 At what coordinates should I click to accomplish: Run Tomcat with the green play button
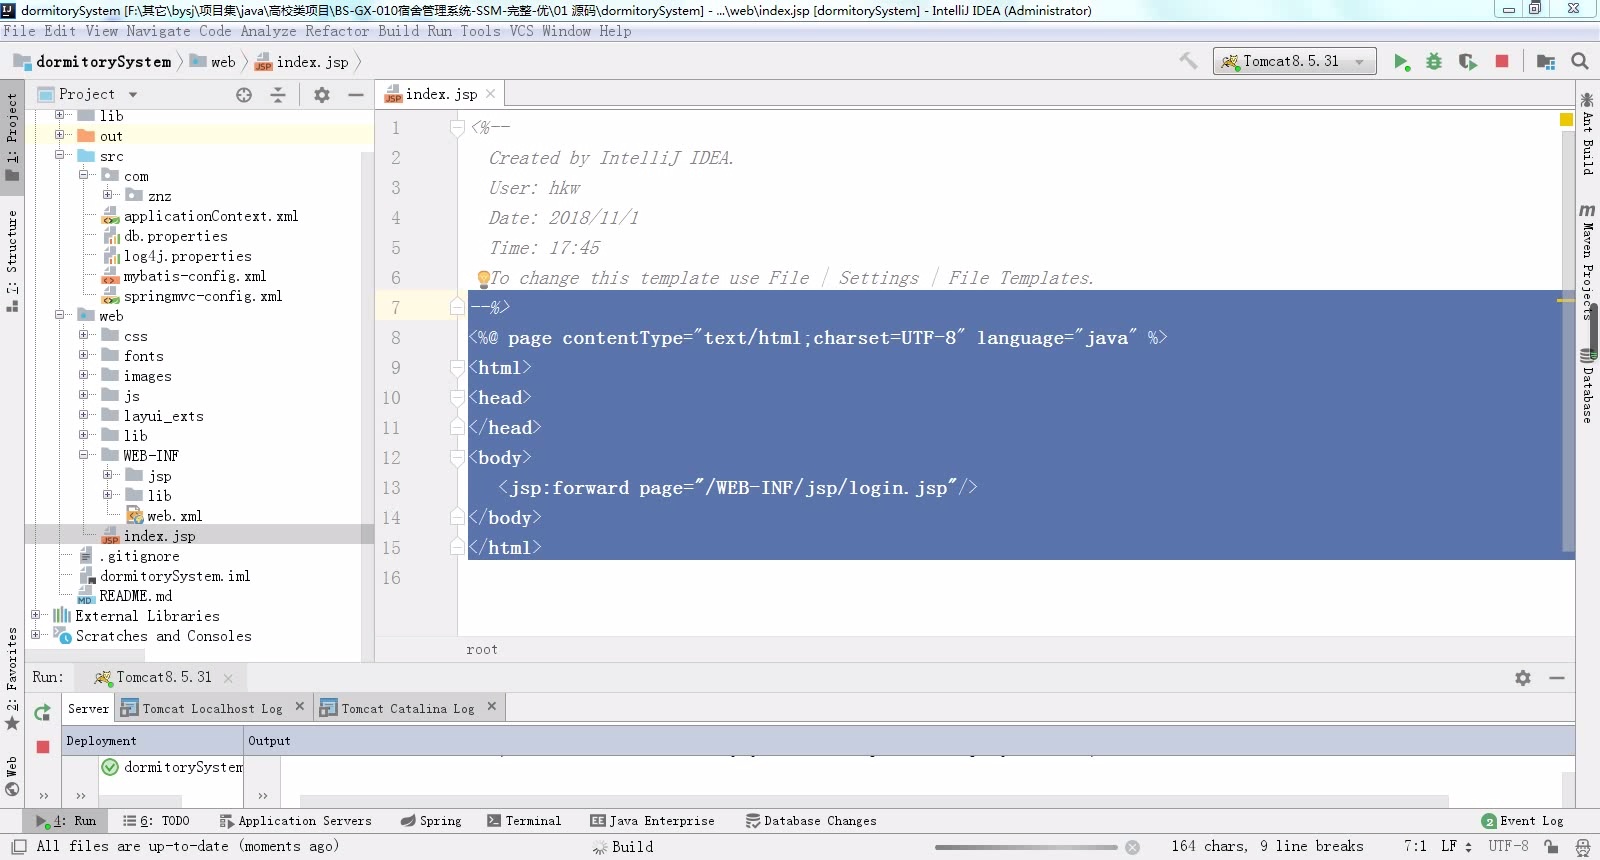1401,62
